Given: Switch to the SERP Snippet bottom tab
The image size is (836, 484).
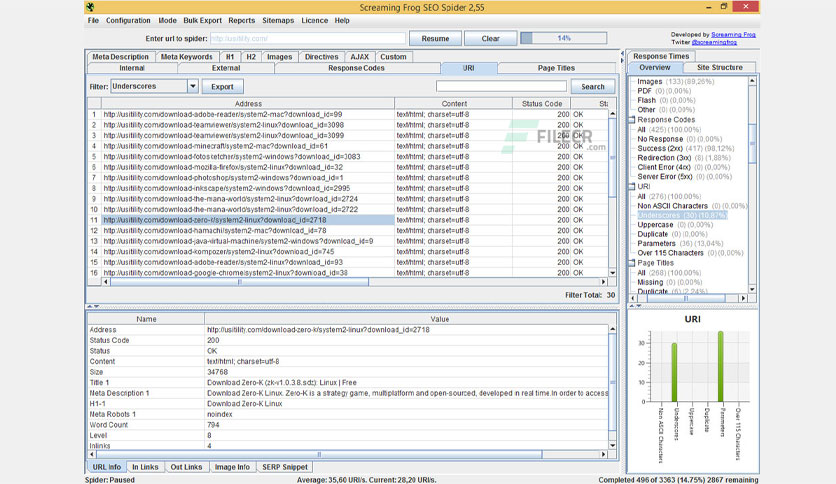Looking at the screenshot, I should click(285, 467).
